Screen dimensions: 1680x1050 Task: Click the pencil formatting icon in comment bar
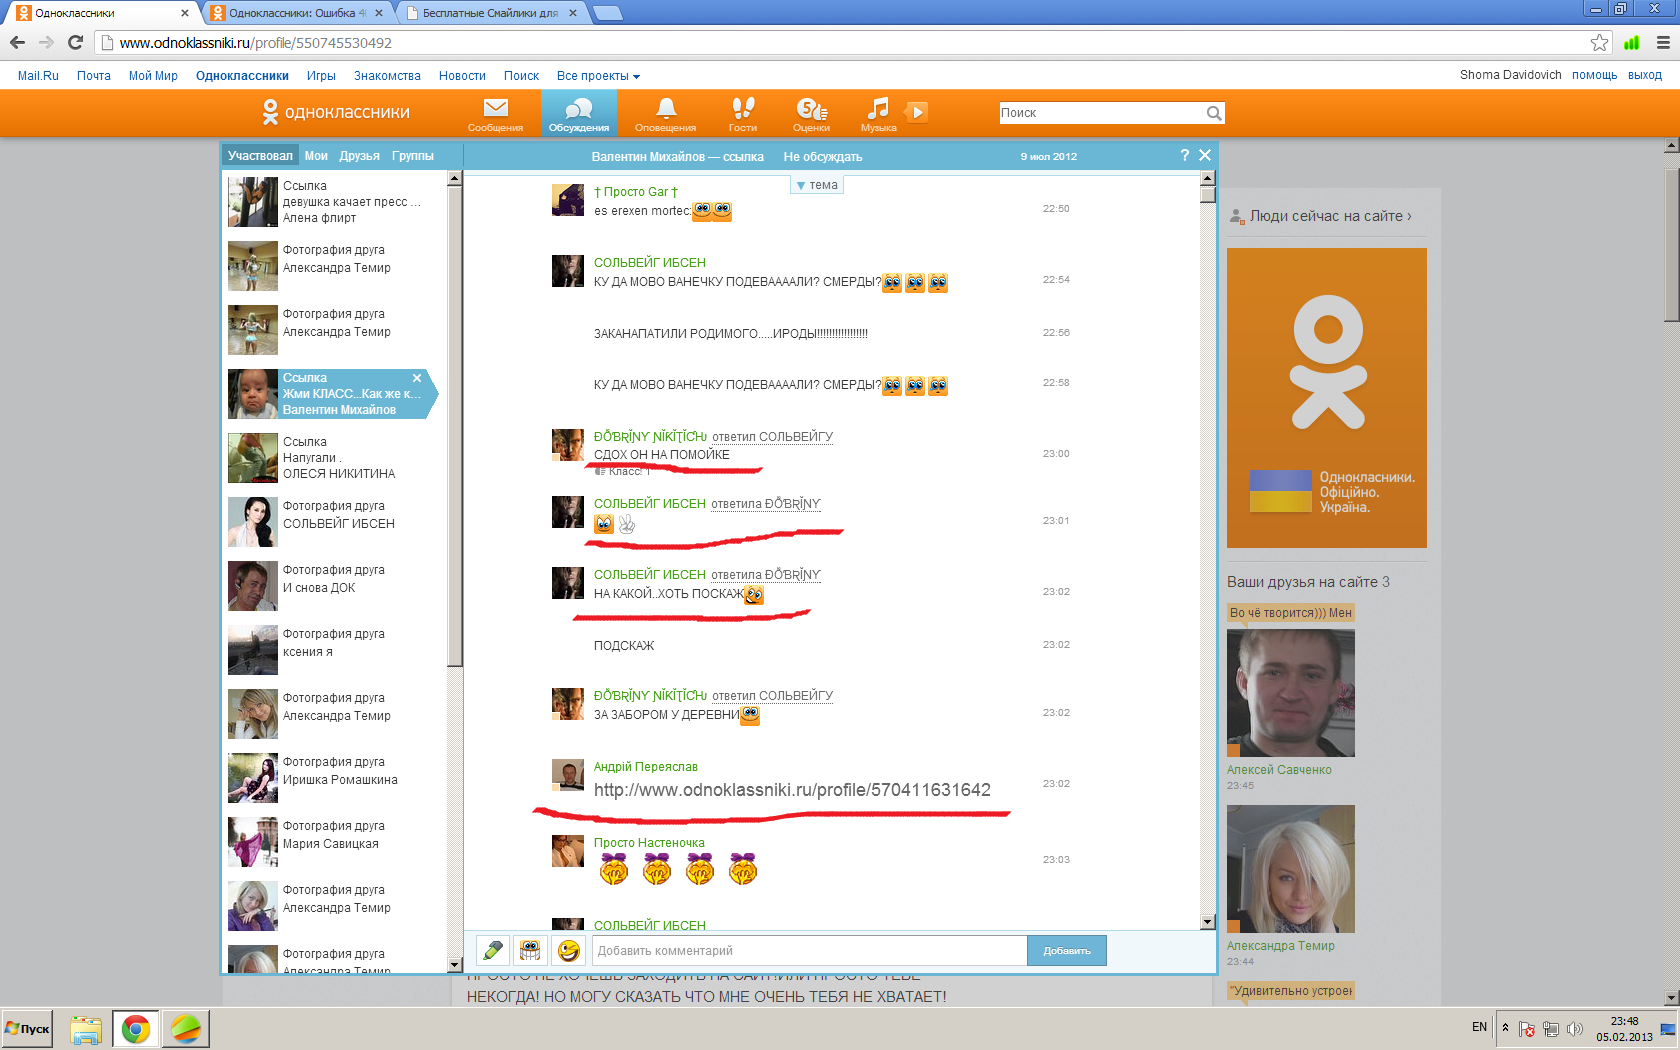pyautogui.click(x=493, y=950)
